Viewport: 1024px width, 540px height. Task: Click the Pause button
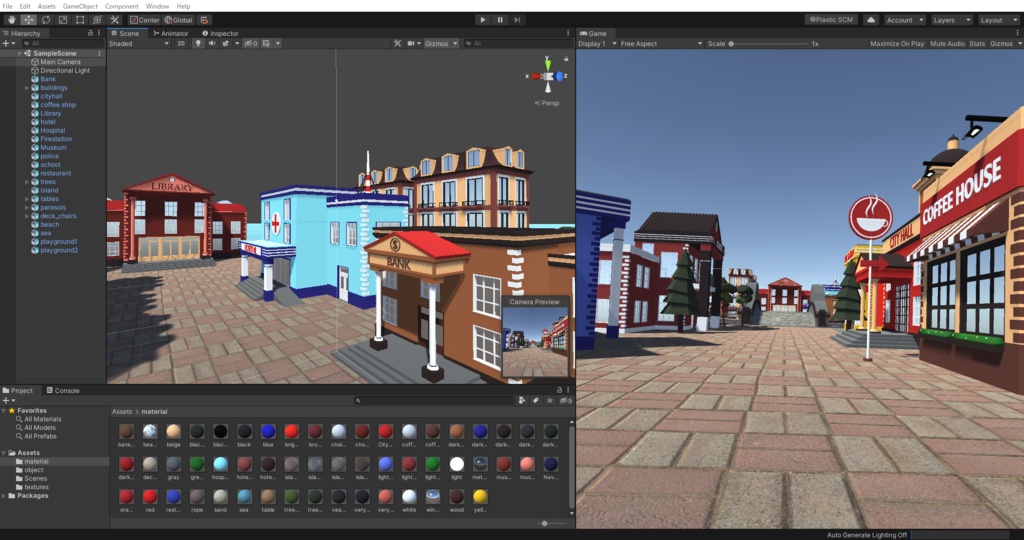tap(500, 20)
